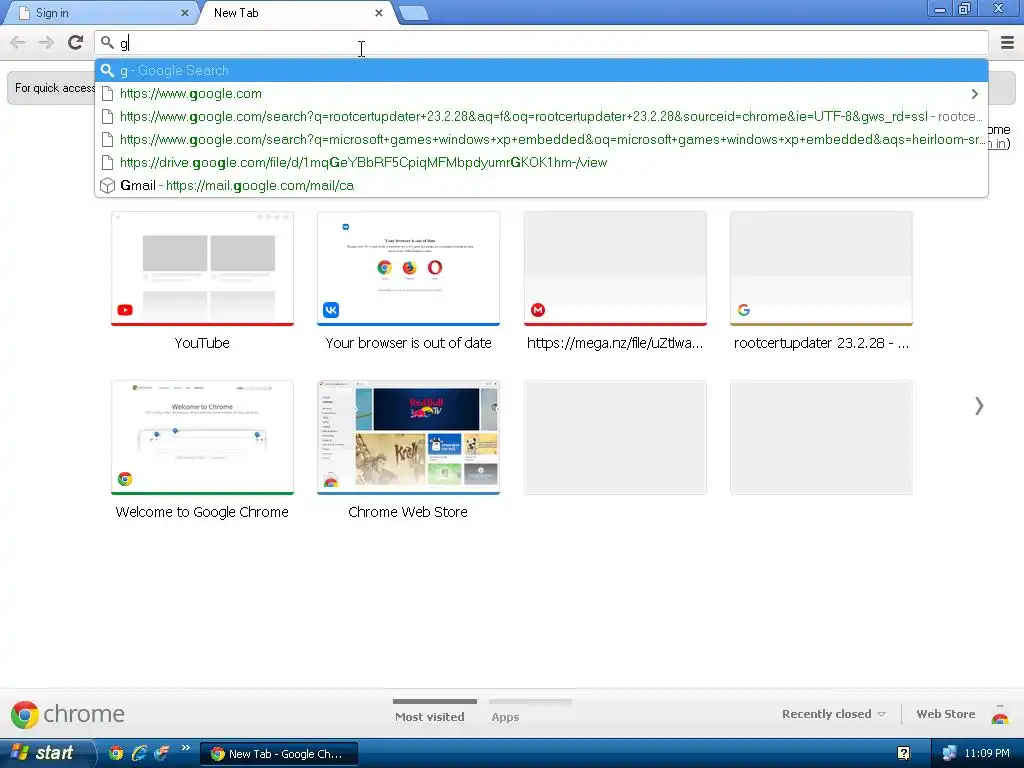Pick the rootcertupdater search URL suggestion

point(541,116)
